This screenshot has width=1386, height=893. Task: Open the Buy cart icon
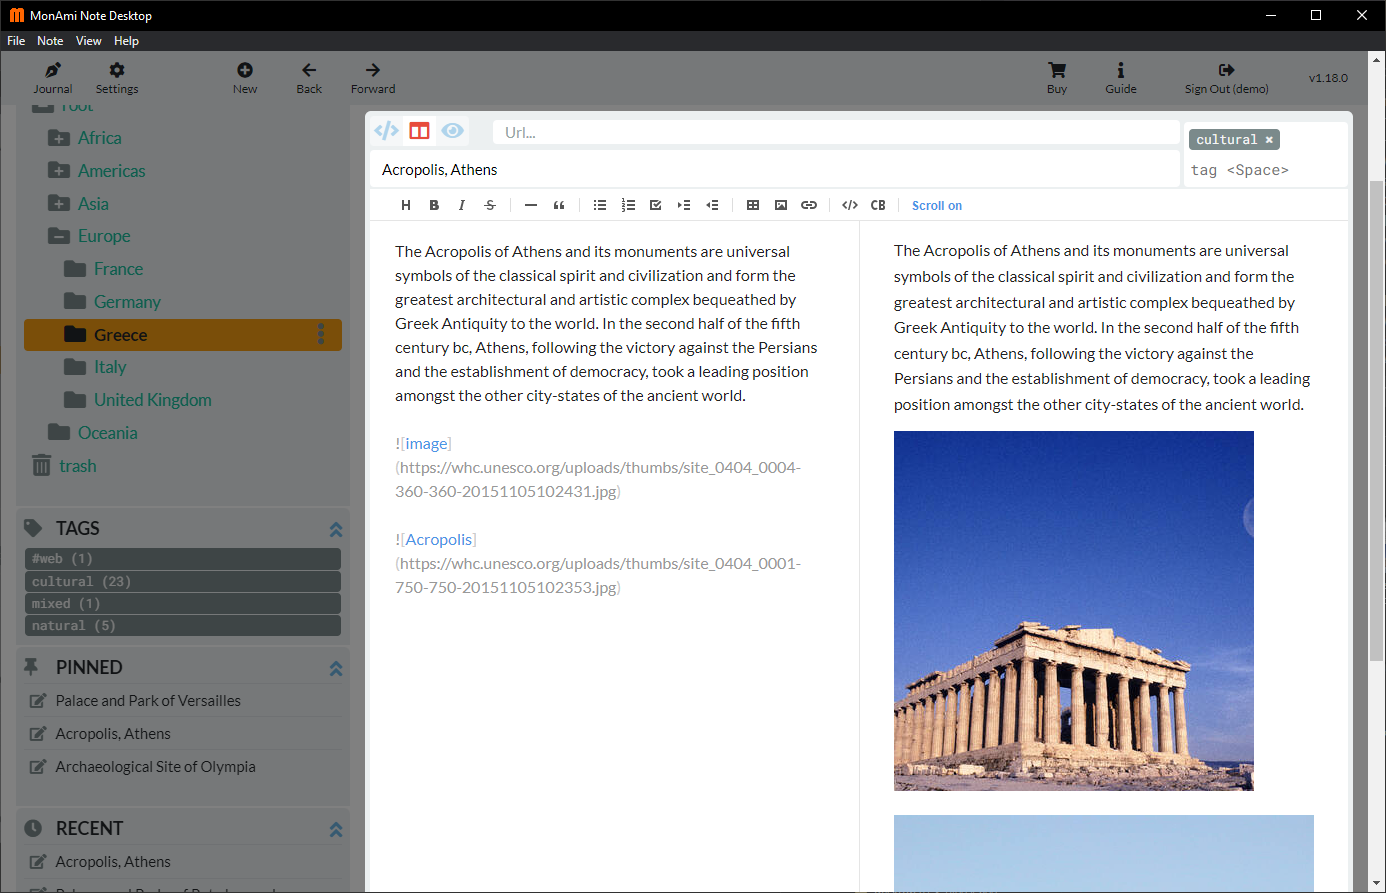coord(1057,78)
